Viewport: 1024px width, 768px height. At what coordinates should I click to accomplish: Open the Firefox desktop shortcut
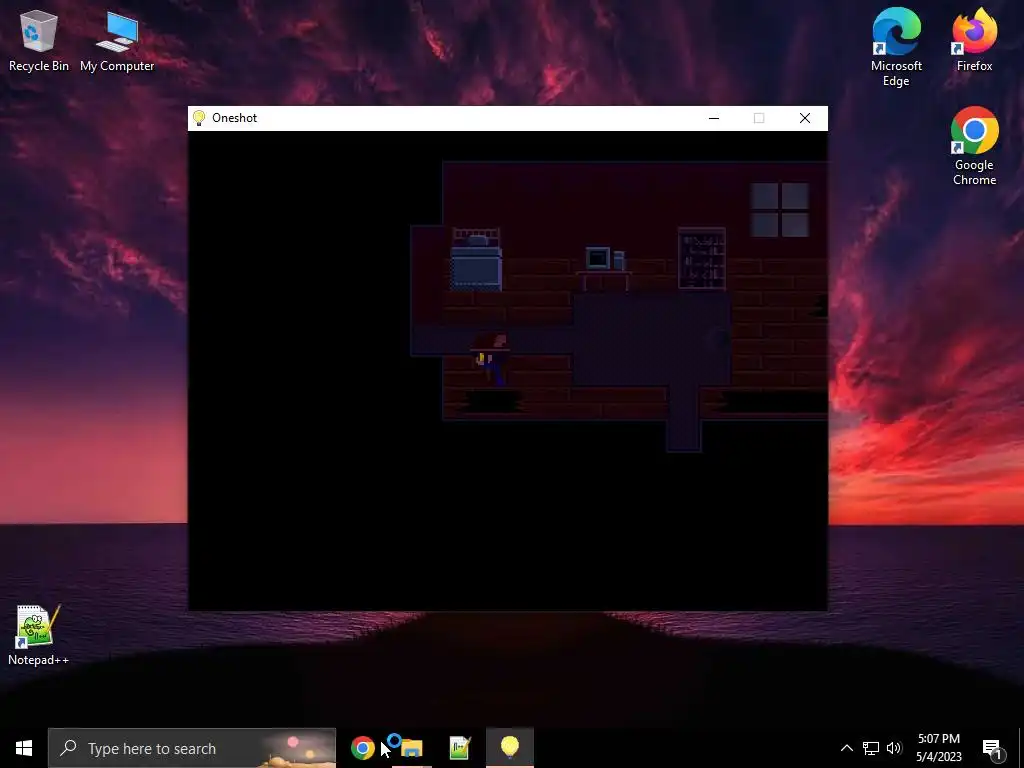(974, 40)
